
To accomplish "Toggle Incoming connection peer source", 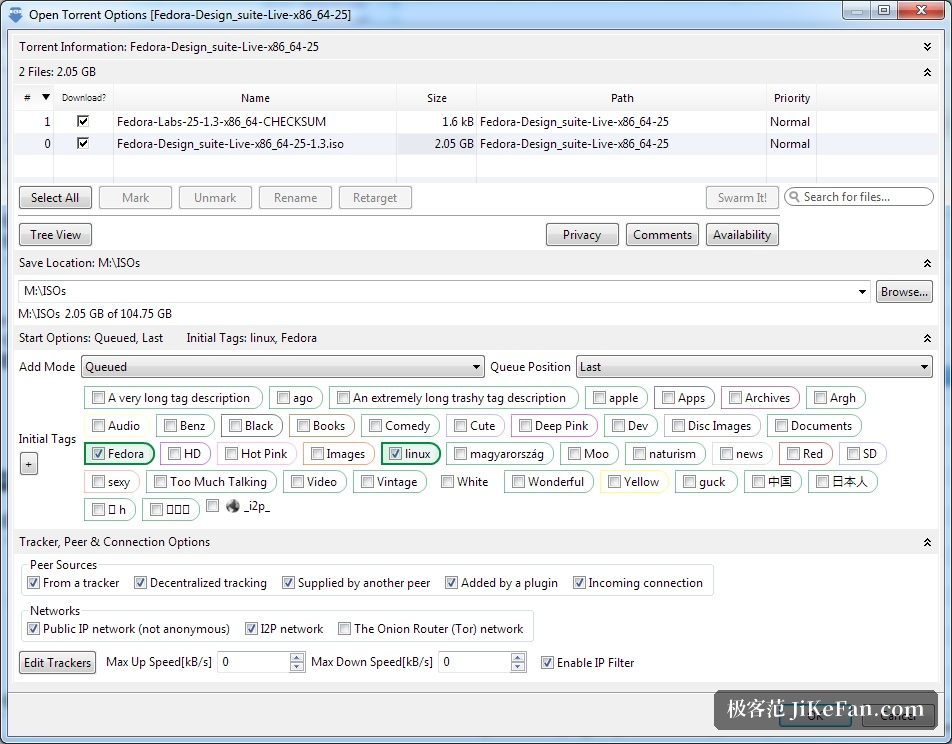I will click(579, 583).
